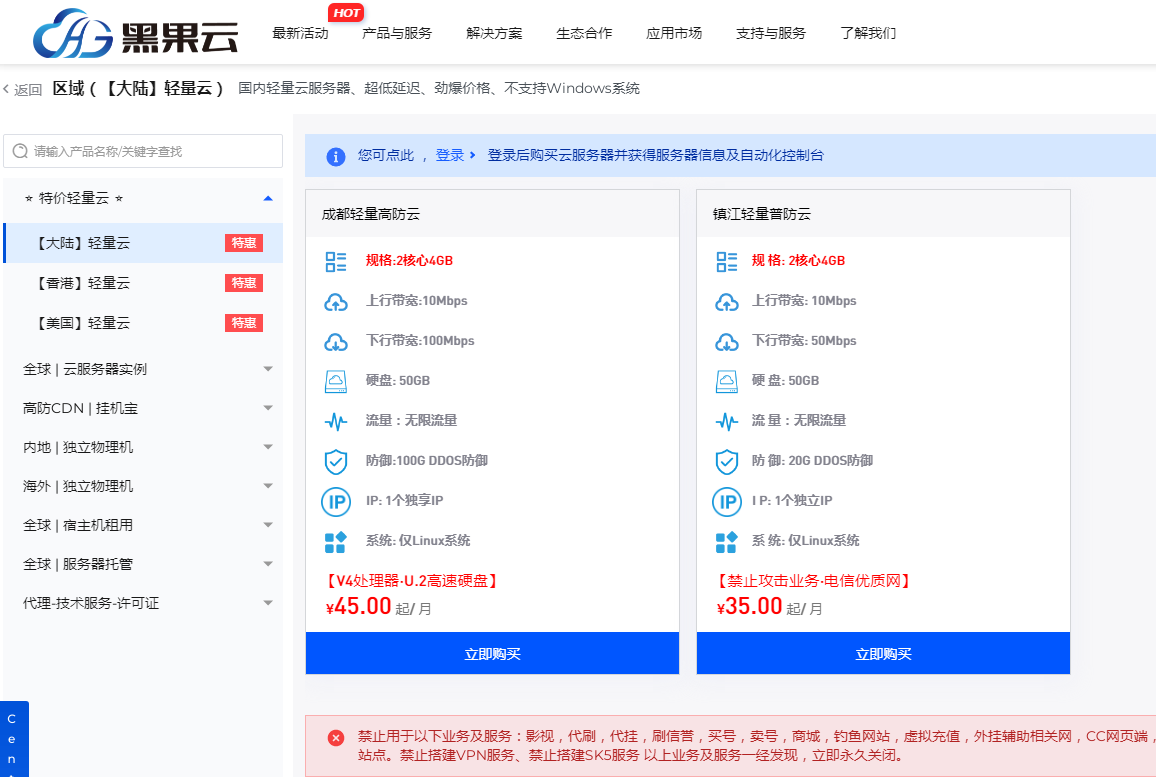Click the download bandwidth cloud icon on 镇江轻量普防云
Screen dimensions: 1156x777
coord(727,341)
